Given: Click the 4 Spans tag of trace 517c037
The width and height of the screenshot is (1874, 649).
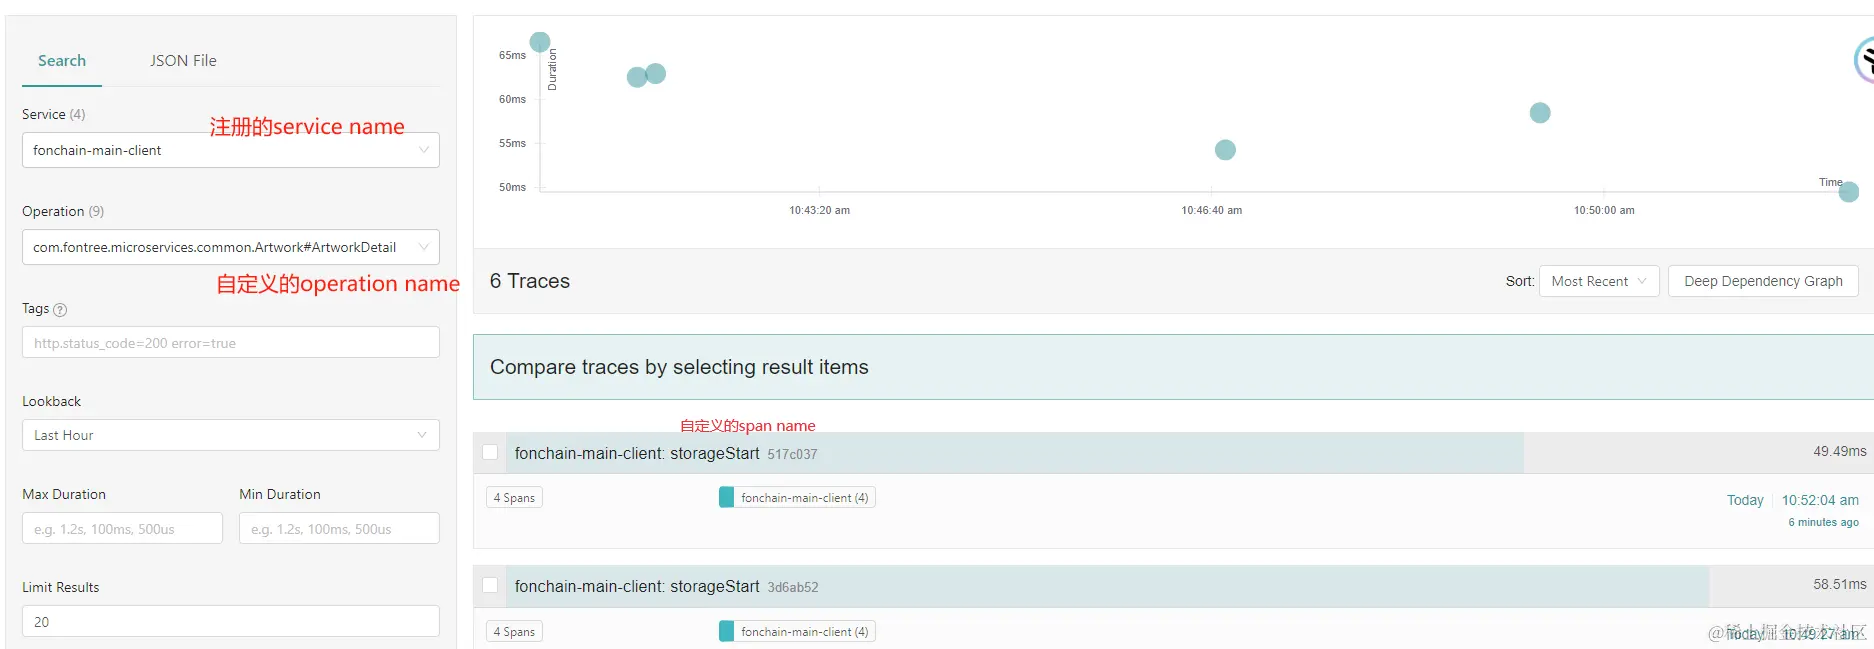Looking at the screenshot, I should click(514, 498).
